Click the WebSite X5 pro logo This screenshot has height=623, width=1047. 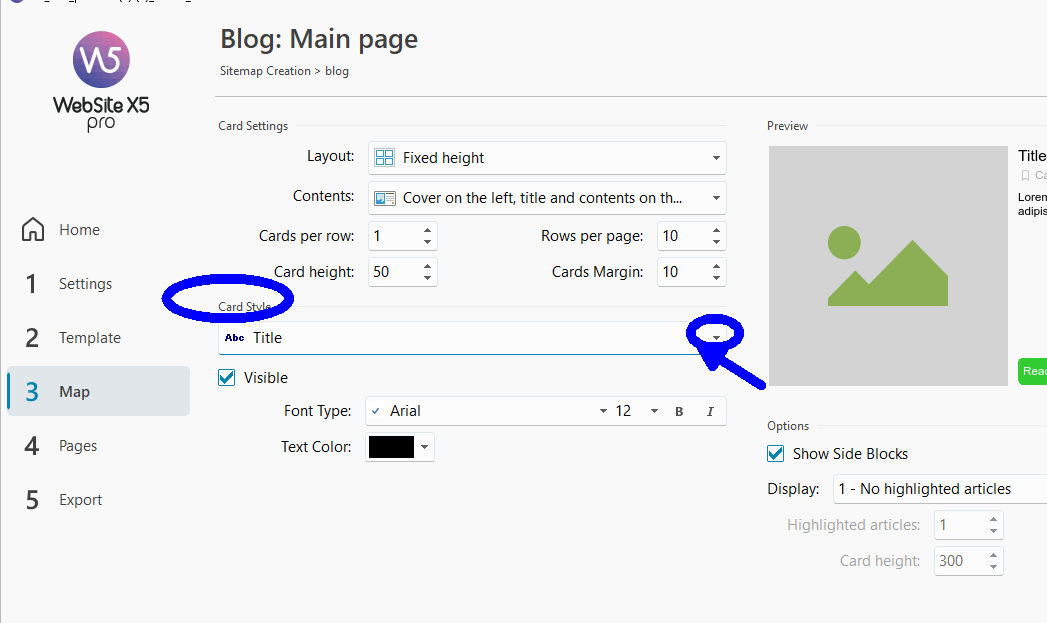(100, 80)
